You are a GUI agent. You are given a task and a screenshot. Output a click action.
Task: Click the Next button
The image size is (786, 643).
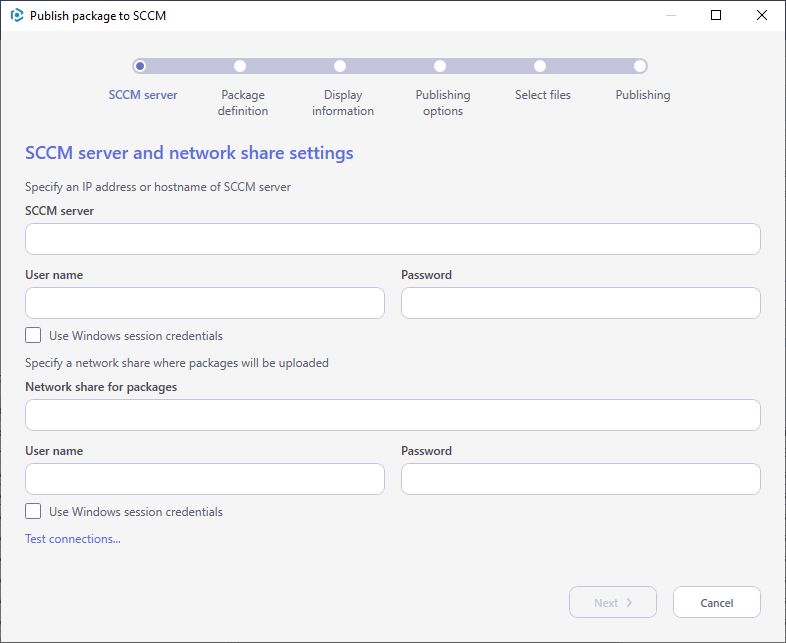coord(613,602)
